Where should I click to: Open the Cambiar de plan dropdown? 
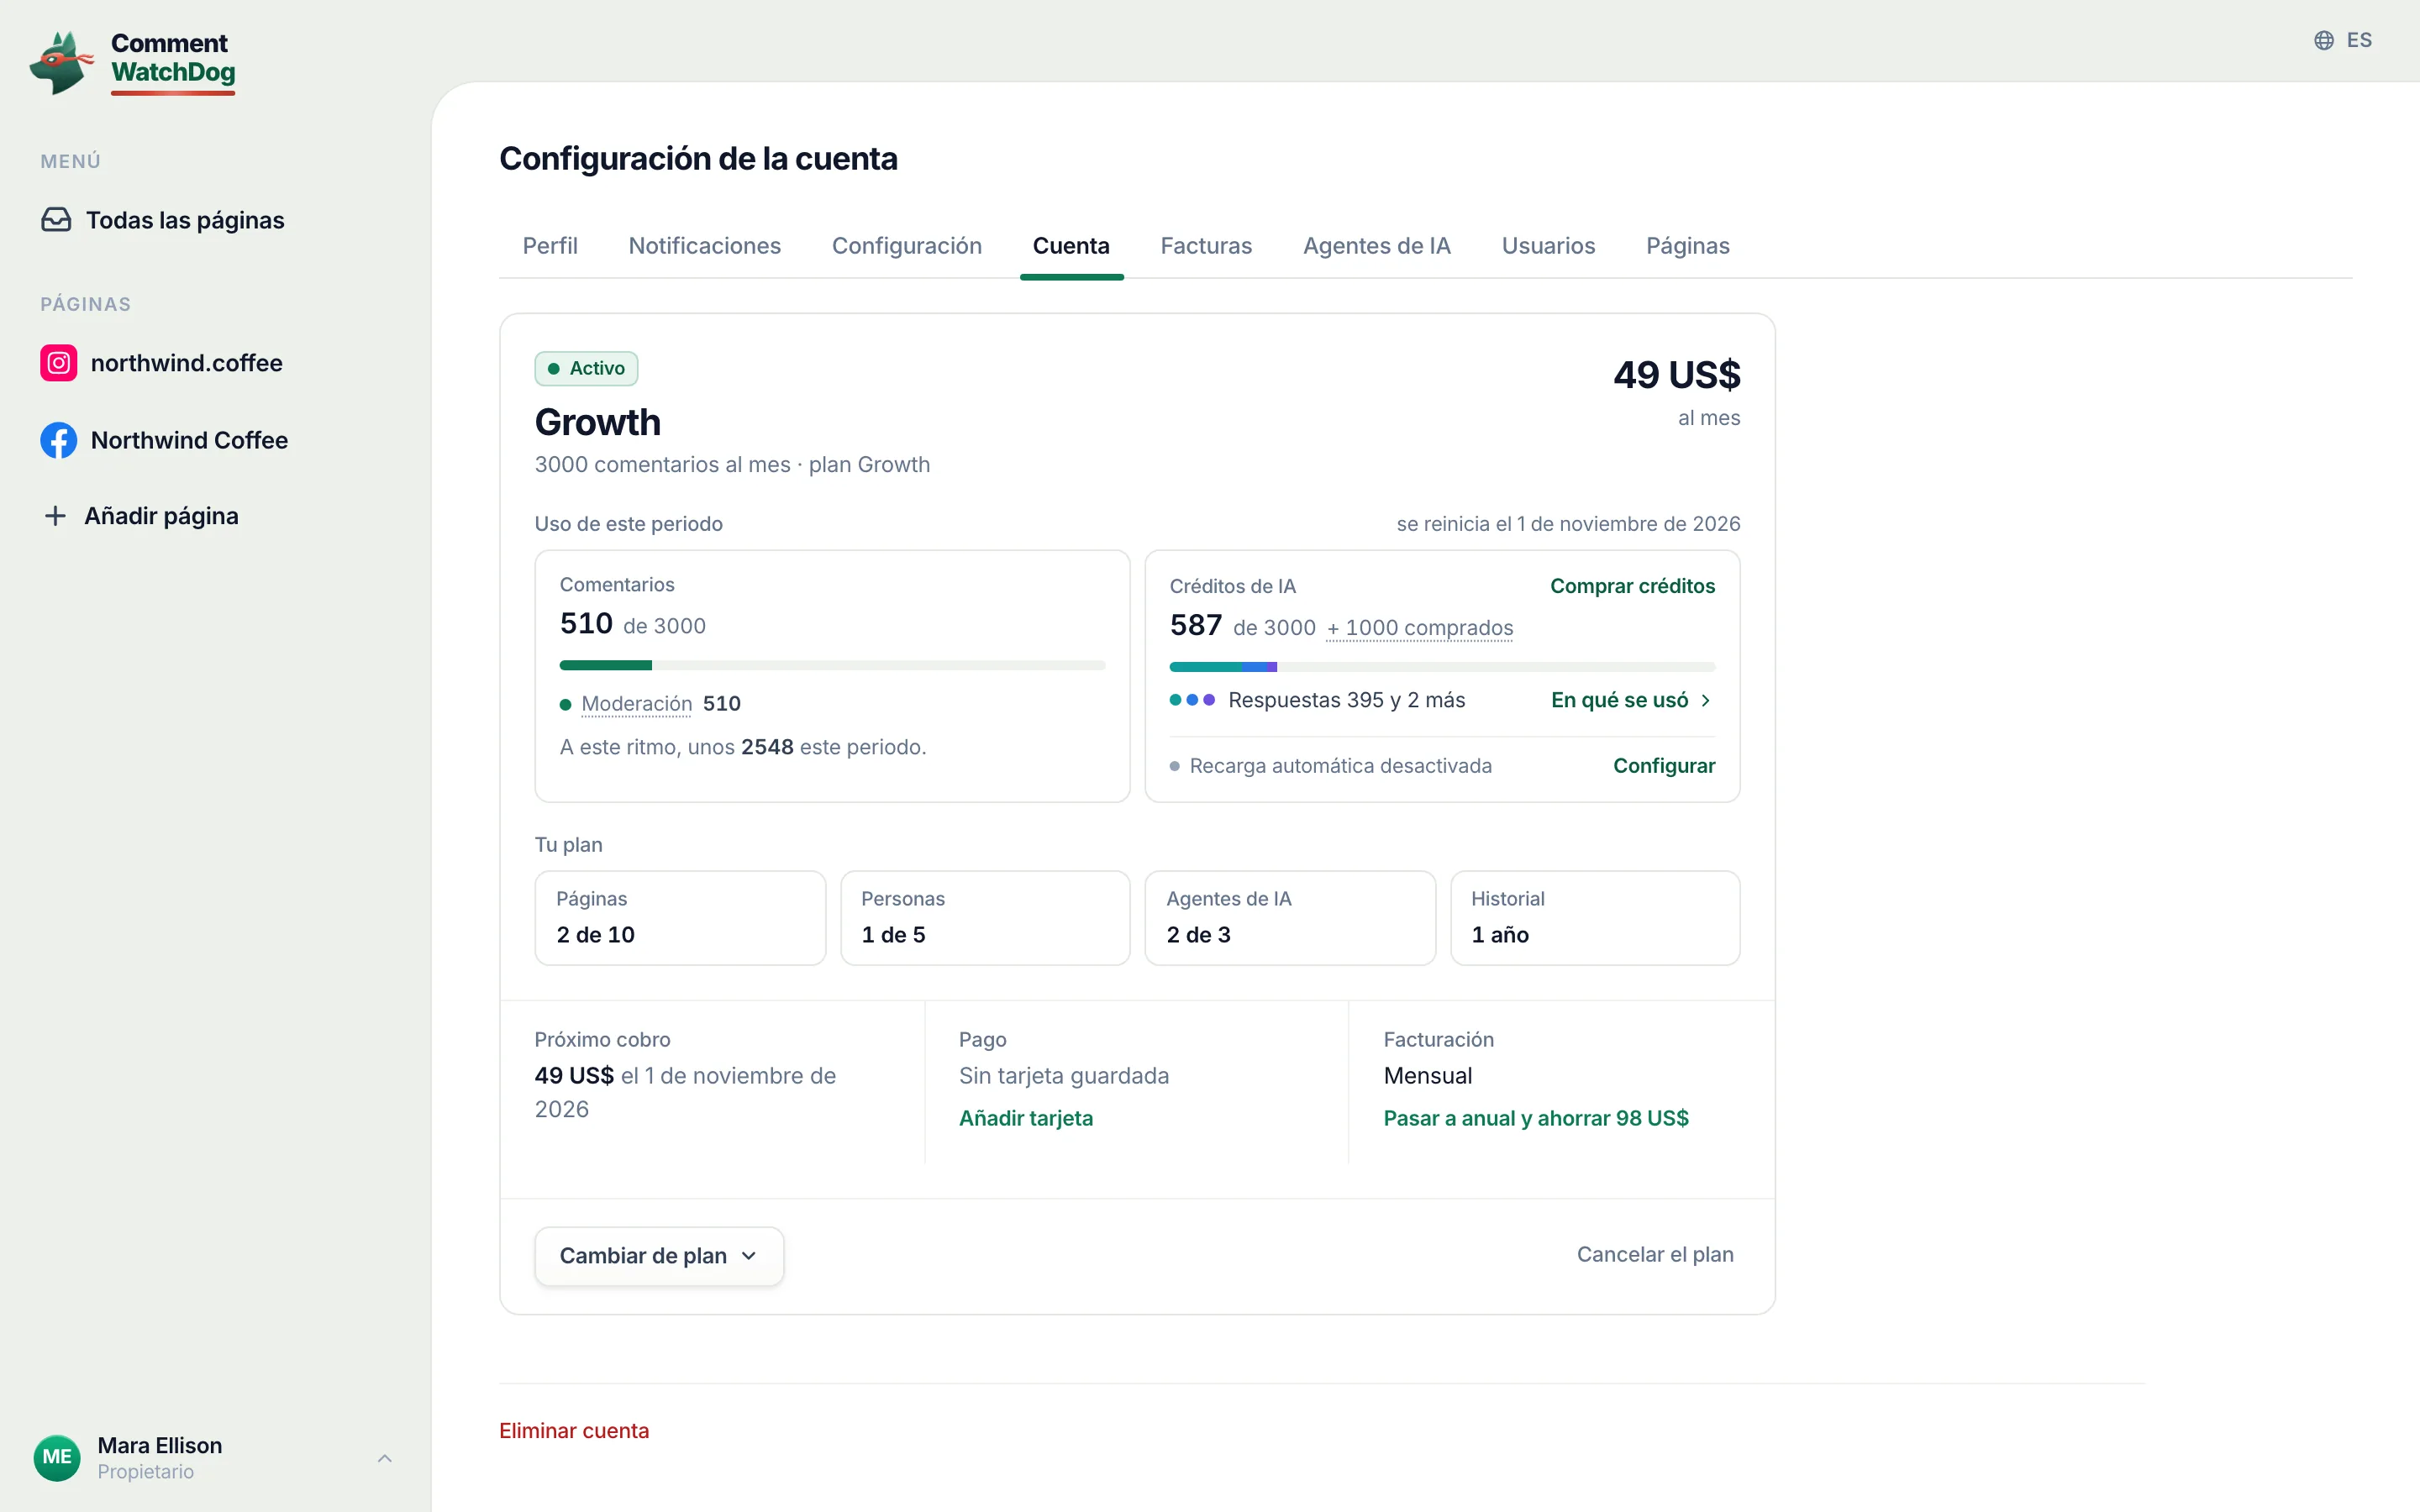coord(659,1256)
